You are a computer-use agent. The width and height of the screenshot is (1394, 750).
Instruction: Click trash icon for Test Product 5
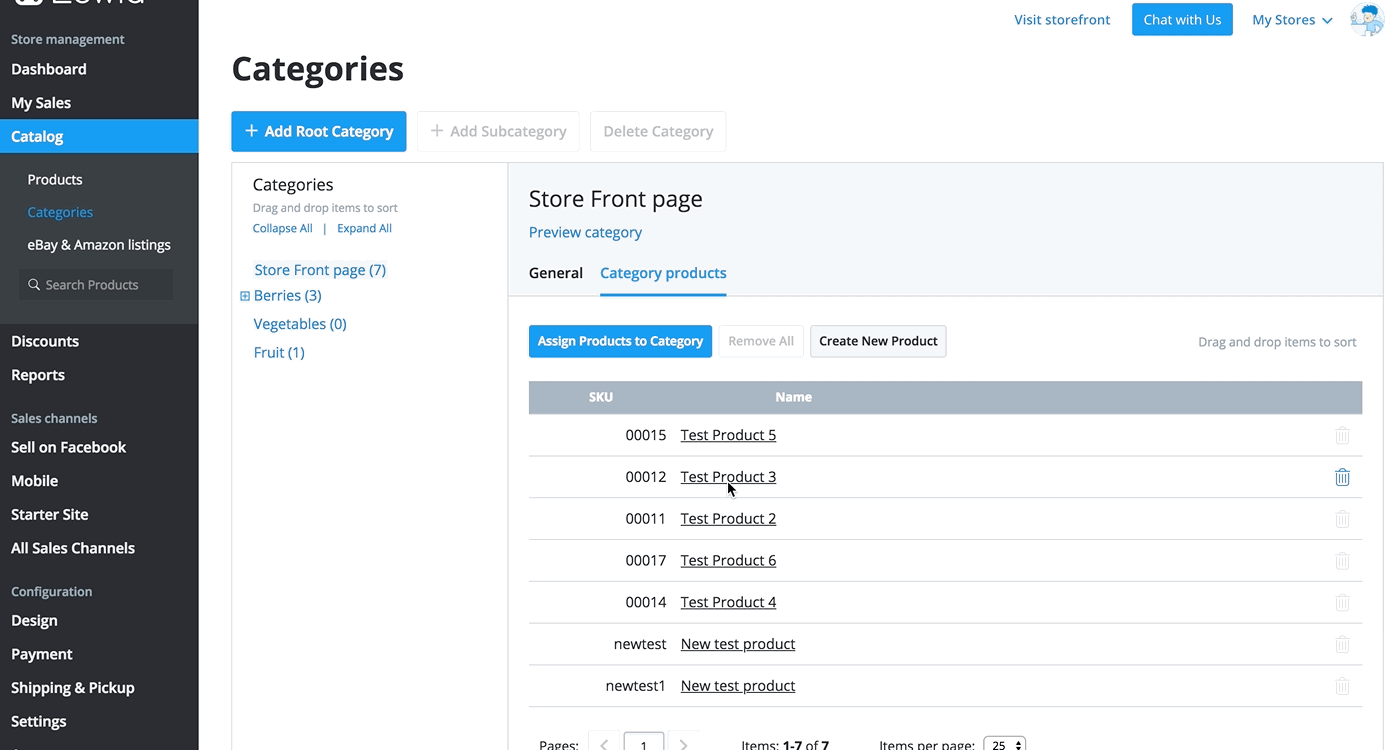coord(1342,435)
